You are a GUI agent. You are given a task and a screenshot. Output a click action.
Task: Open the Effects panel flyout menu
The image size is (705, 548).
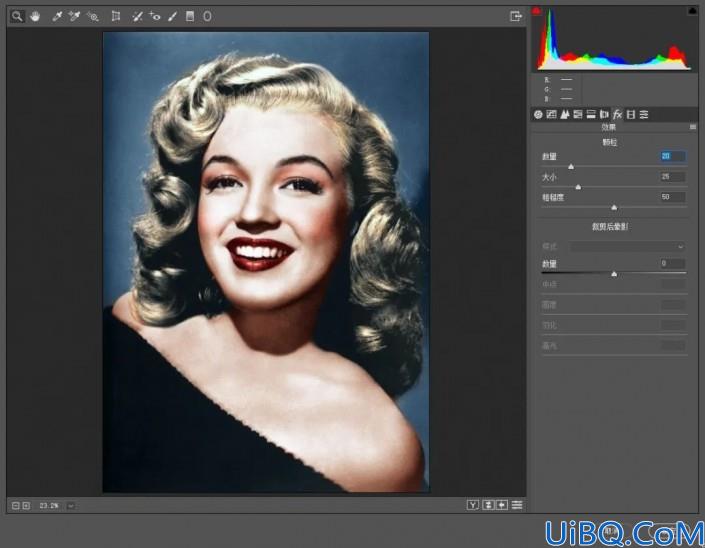[x=693, y=127]
